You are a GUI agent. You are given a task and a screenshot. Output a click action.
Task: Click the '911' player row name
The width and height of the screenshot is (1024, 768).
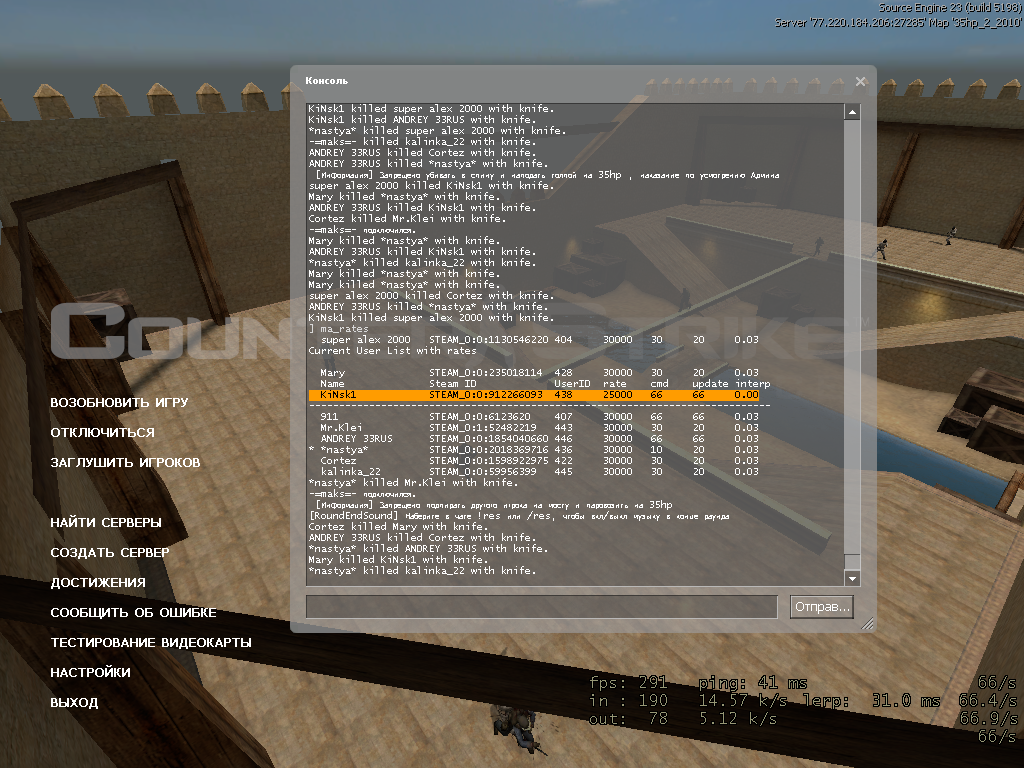(329, 417)
